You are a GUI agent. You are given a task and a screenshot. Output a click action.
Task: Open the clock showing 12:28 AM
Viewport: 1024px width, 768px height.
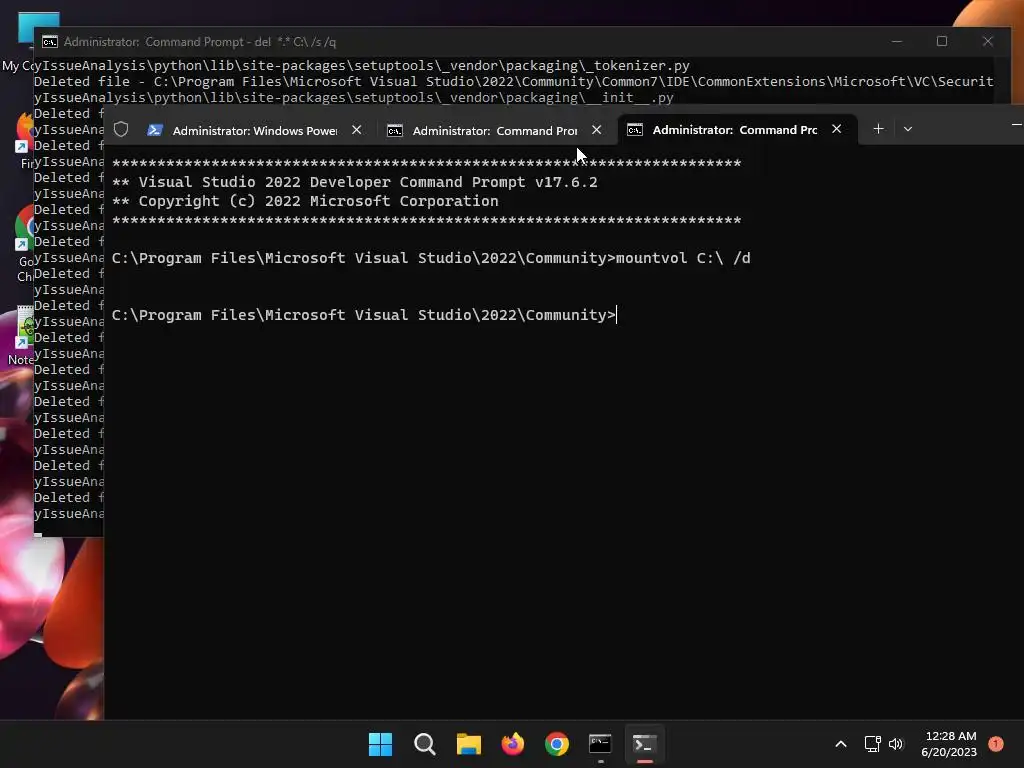(x=950, y=744)
